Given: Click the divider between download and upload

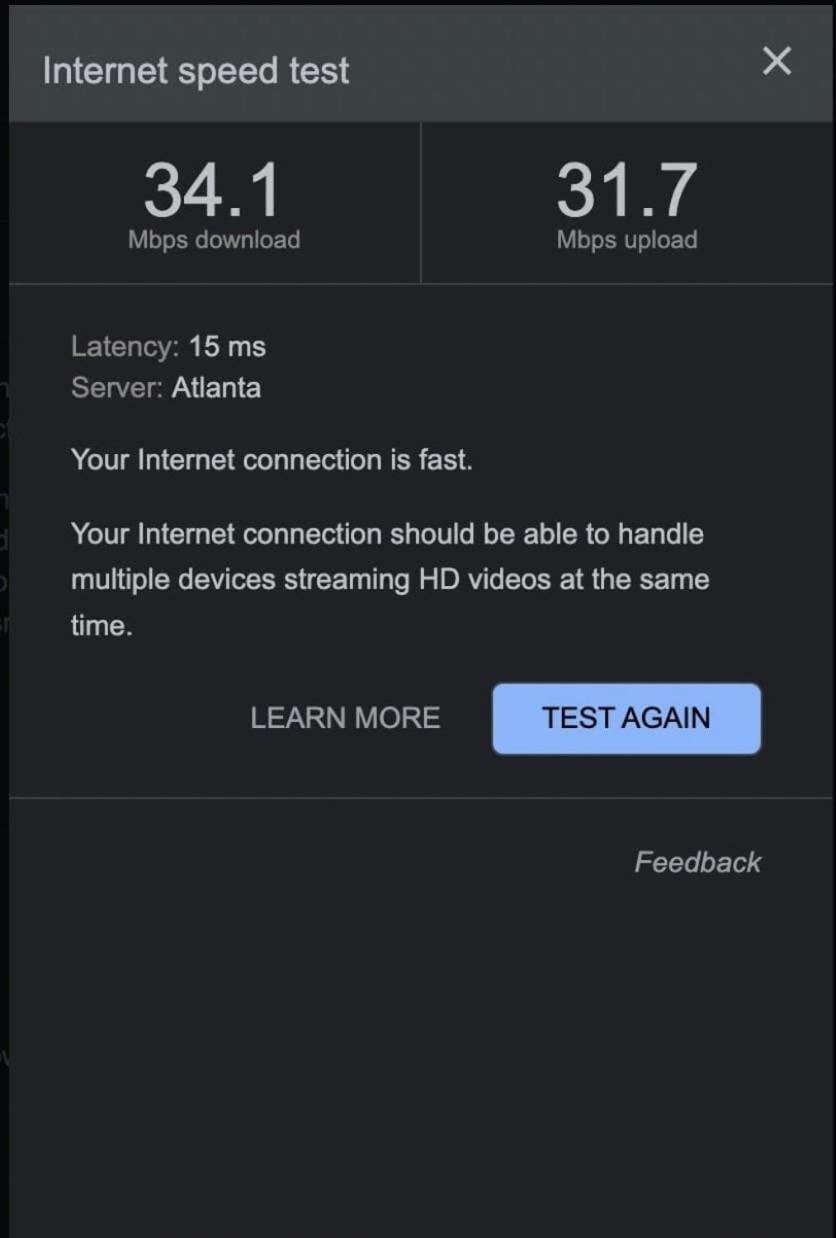Looking at the screenshot, I should [421, 203].
